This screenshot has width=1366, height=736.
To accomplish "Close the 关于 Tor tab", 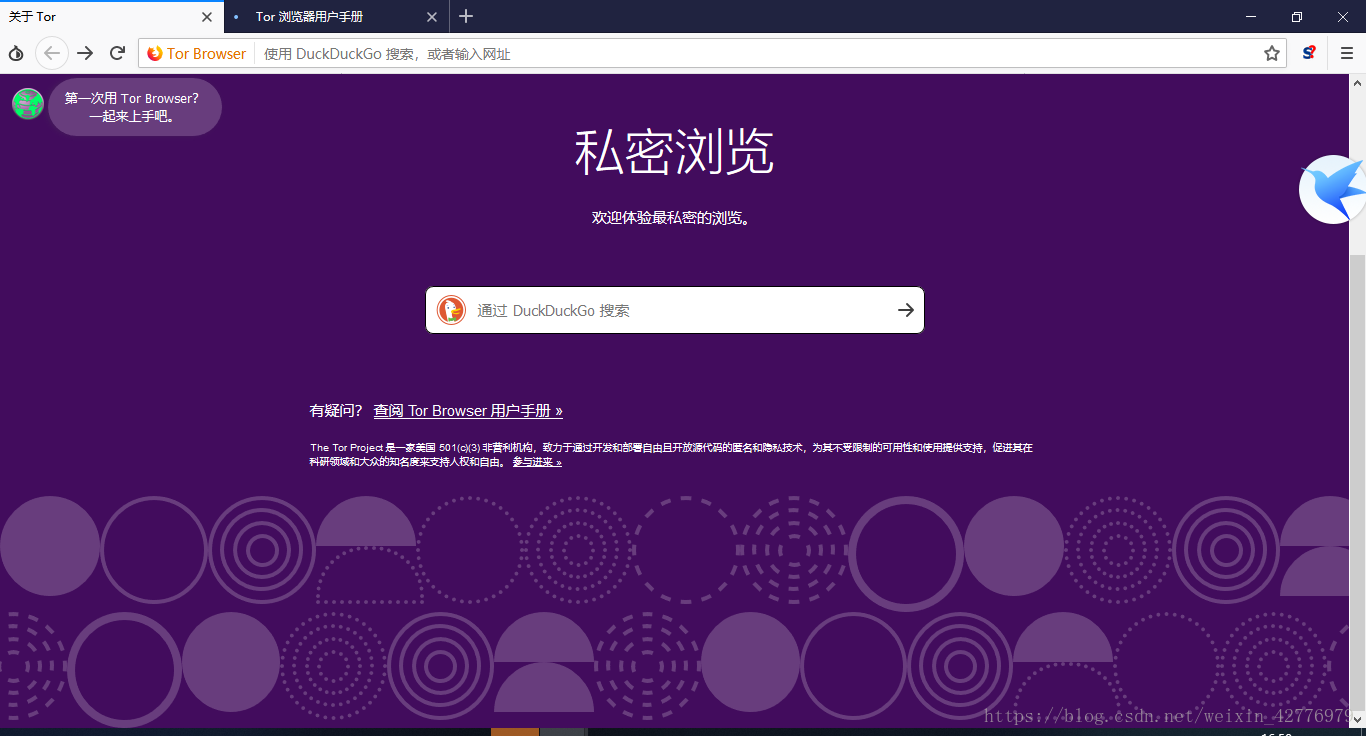I will pyautogui.click(x=207, y=17).
